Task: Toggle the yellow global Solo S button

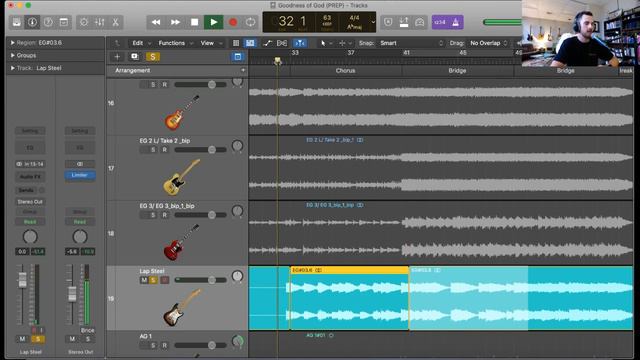Action: [x=153, y=57]
